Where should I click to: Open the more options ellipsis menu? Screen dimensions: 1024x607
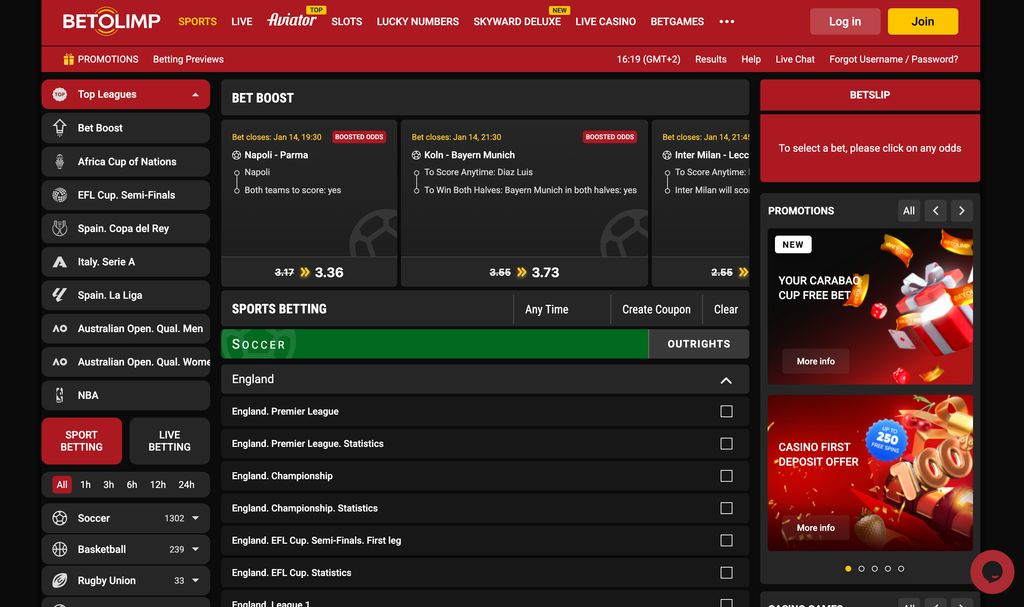pos(727,22)
